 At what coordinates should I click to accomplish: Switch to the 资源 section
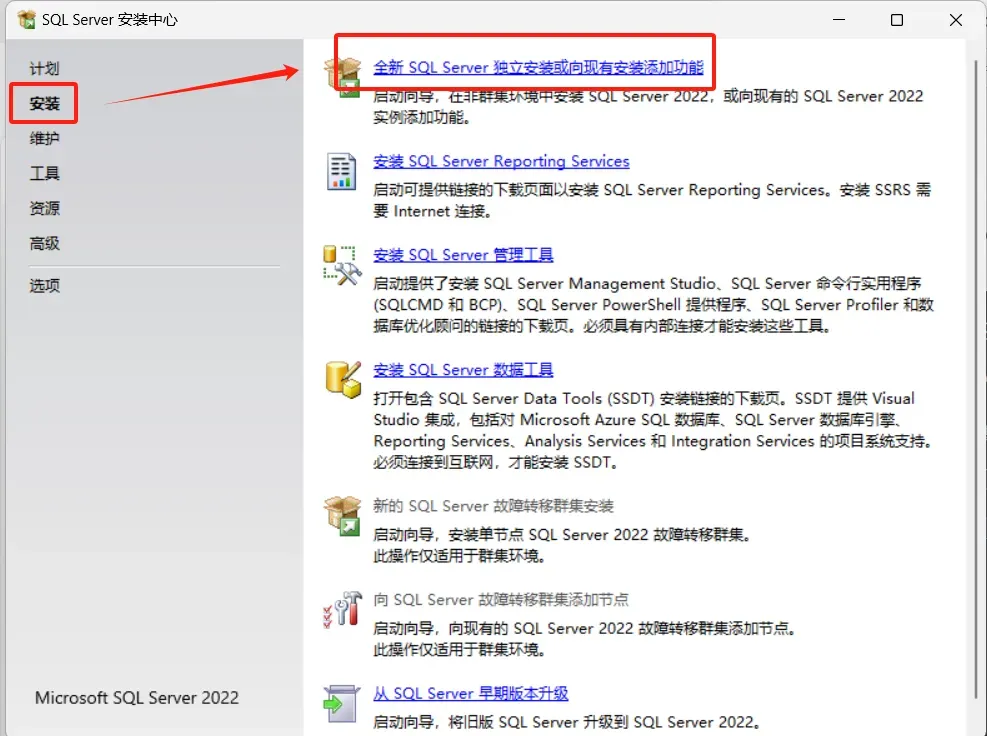(44, 208)
